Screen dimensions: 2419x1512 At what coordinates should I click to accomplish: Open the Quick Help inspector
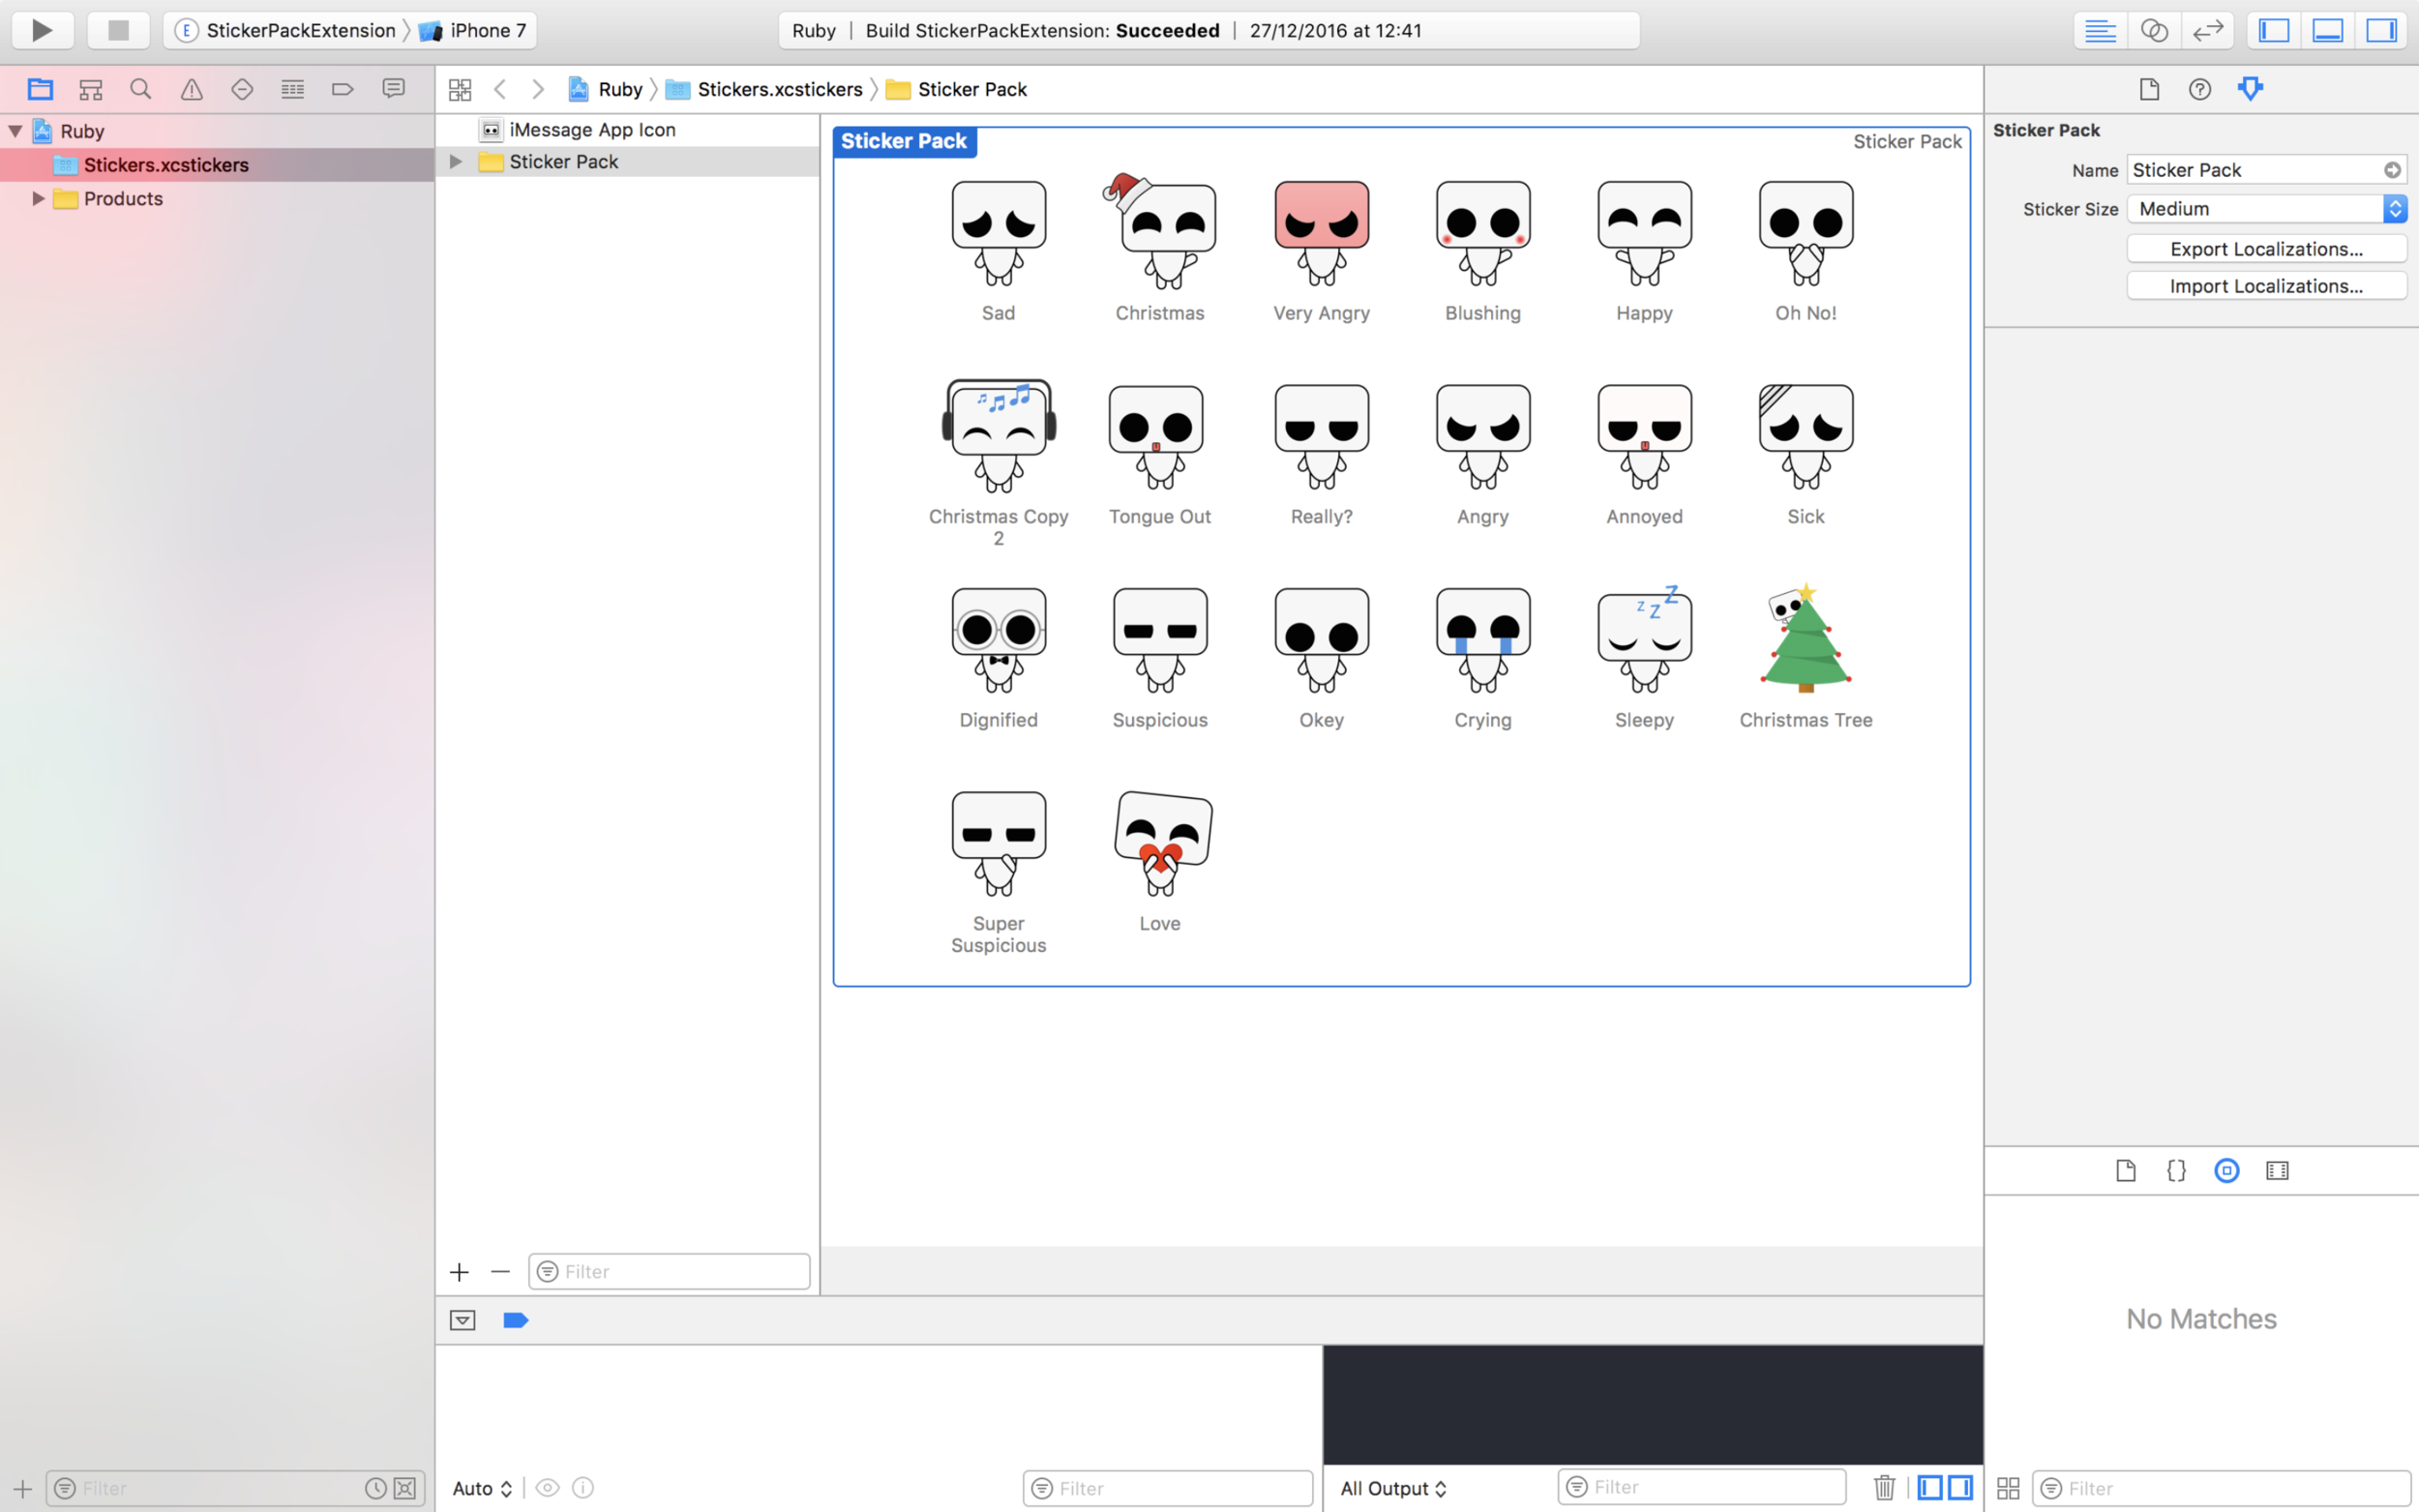pos(2199,89)
